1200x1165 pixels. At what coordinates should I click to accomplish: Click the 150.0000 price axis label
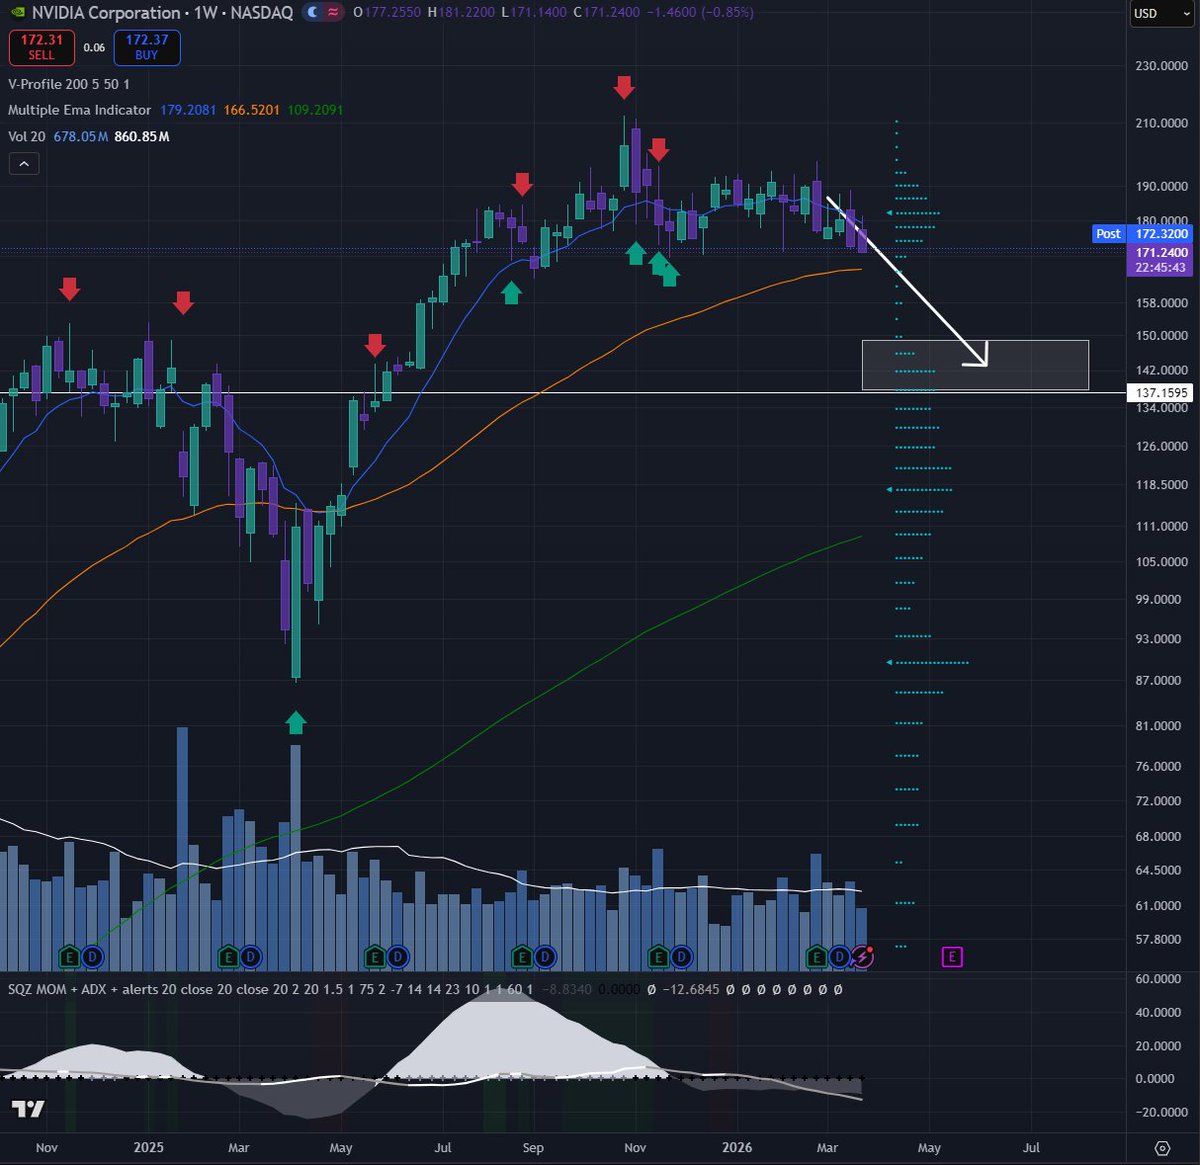1161,336
